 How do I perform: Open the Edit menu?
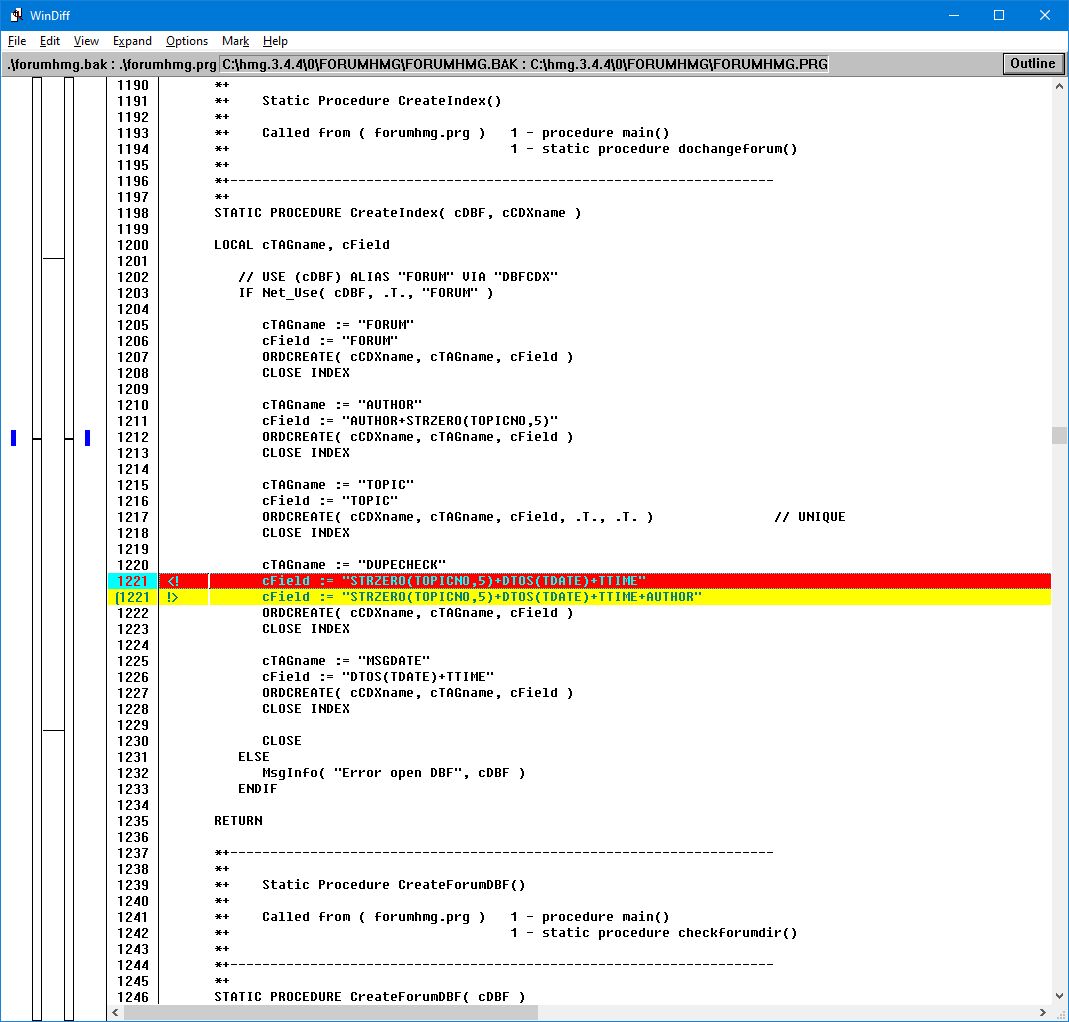[x=50, y=41]
